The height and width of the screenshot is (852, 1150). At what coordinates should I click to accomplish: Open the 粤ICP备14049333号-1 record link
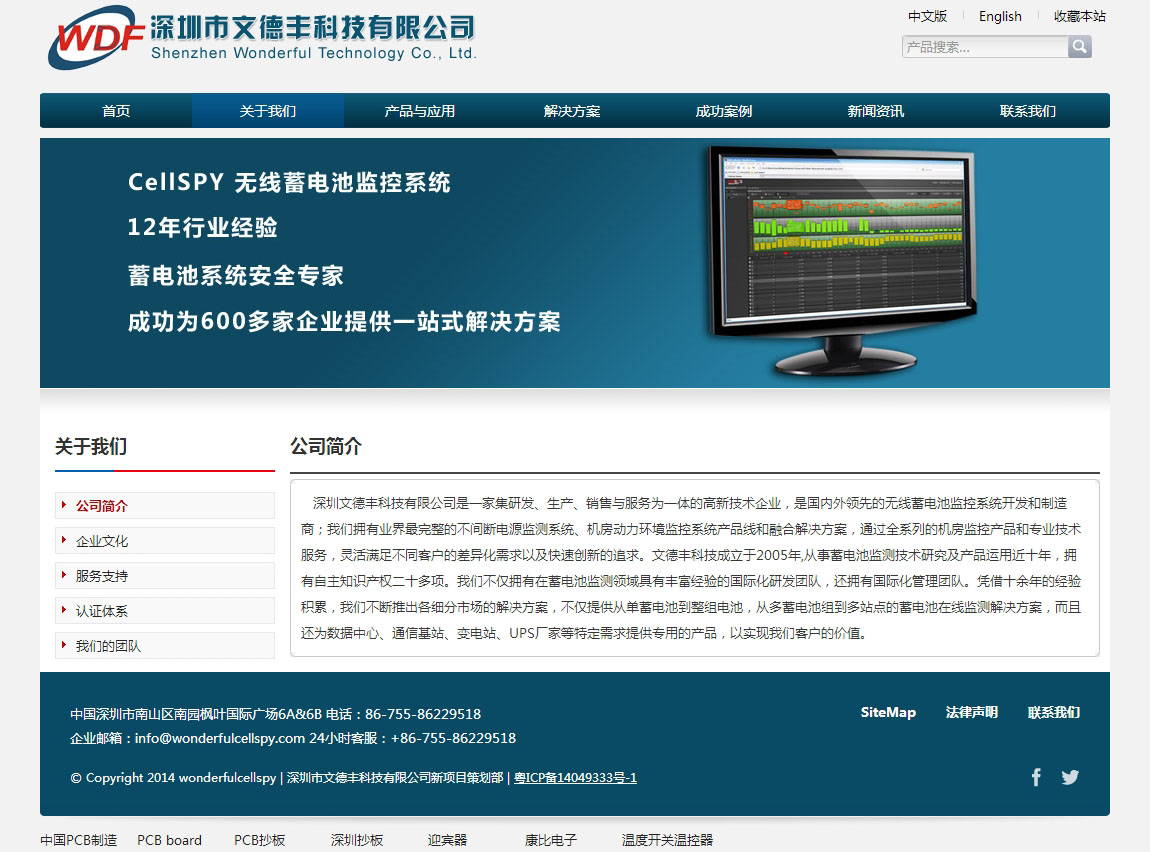coord(575,777)
